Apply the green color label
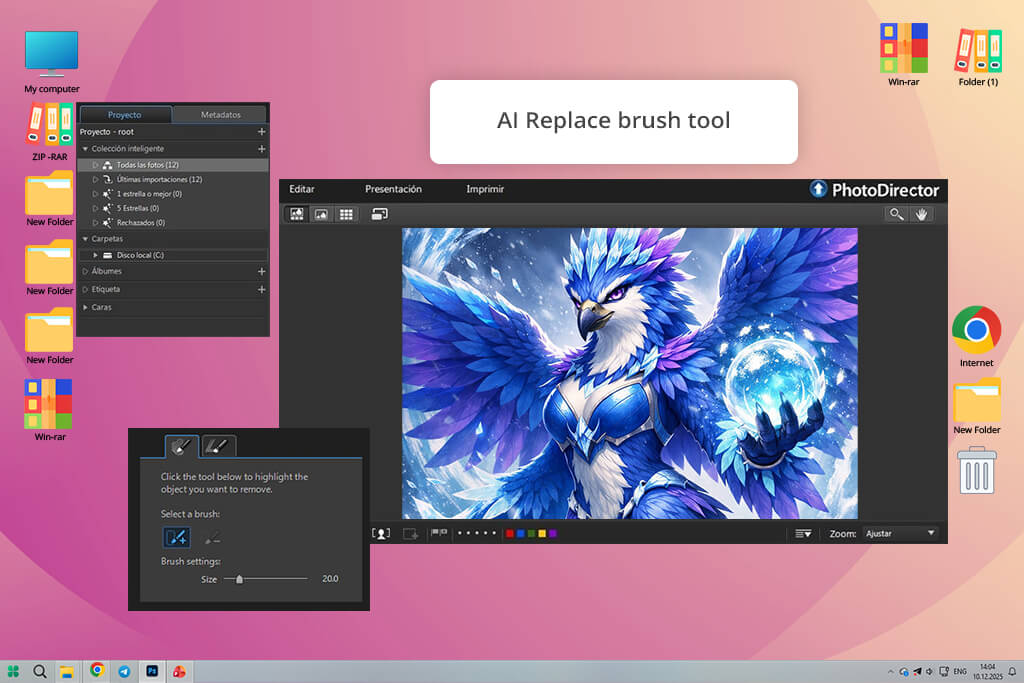This screenshot has width=1024, height=683. coord(532,533)
